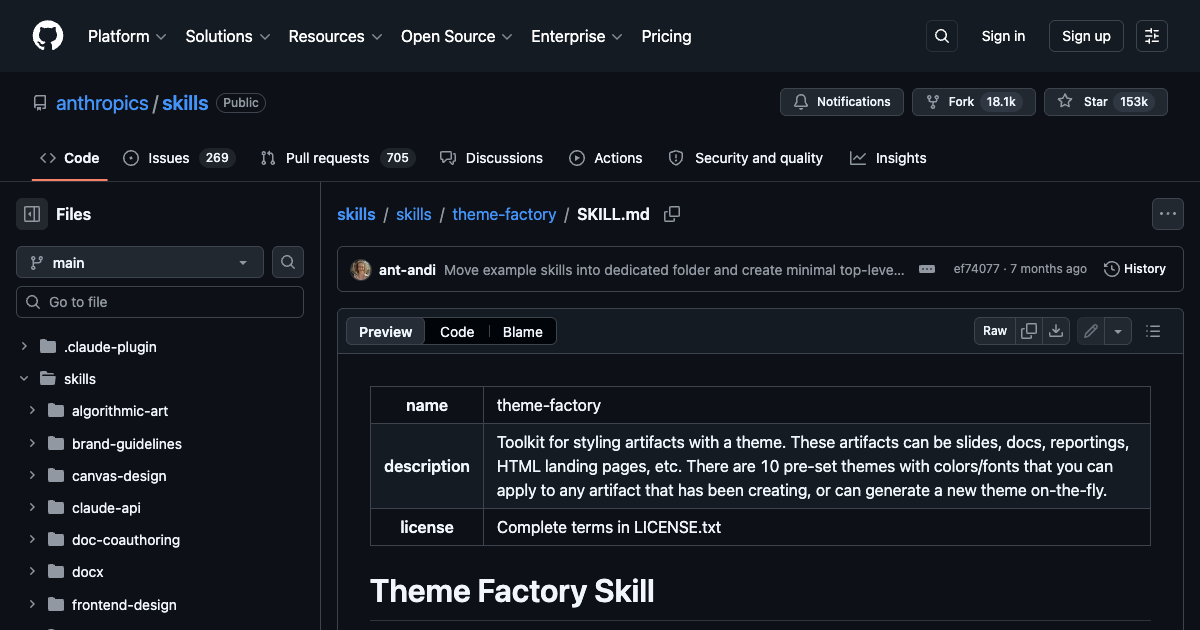
Task: Open the Pull requests tab
Action: (x=337, y=158)
